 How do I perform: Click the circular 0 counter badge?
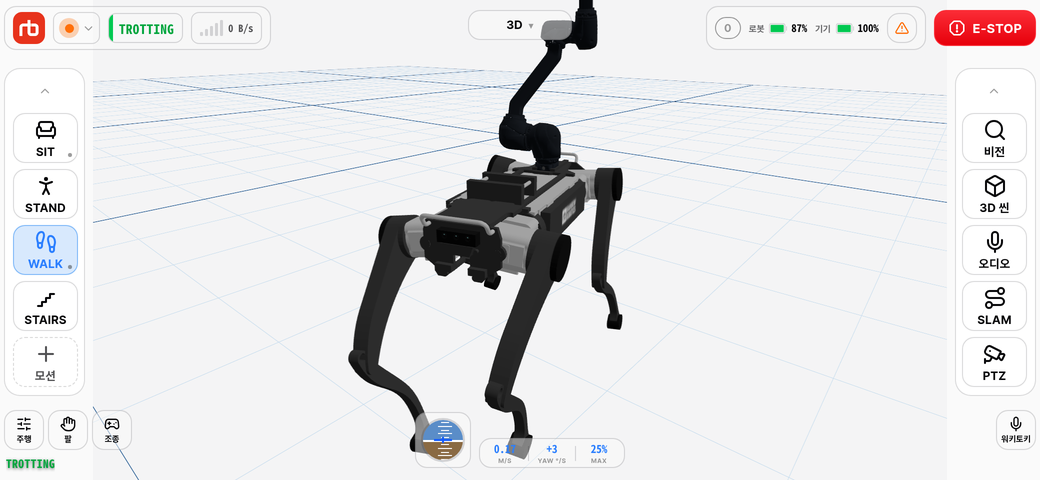(x=728, y=29)
